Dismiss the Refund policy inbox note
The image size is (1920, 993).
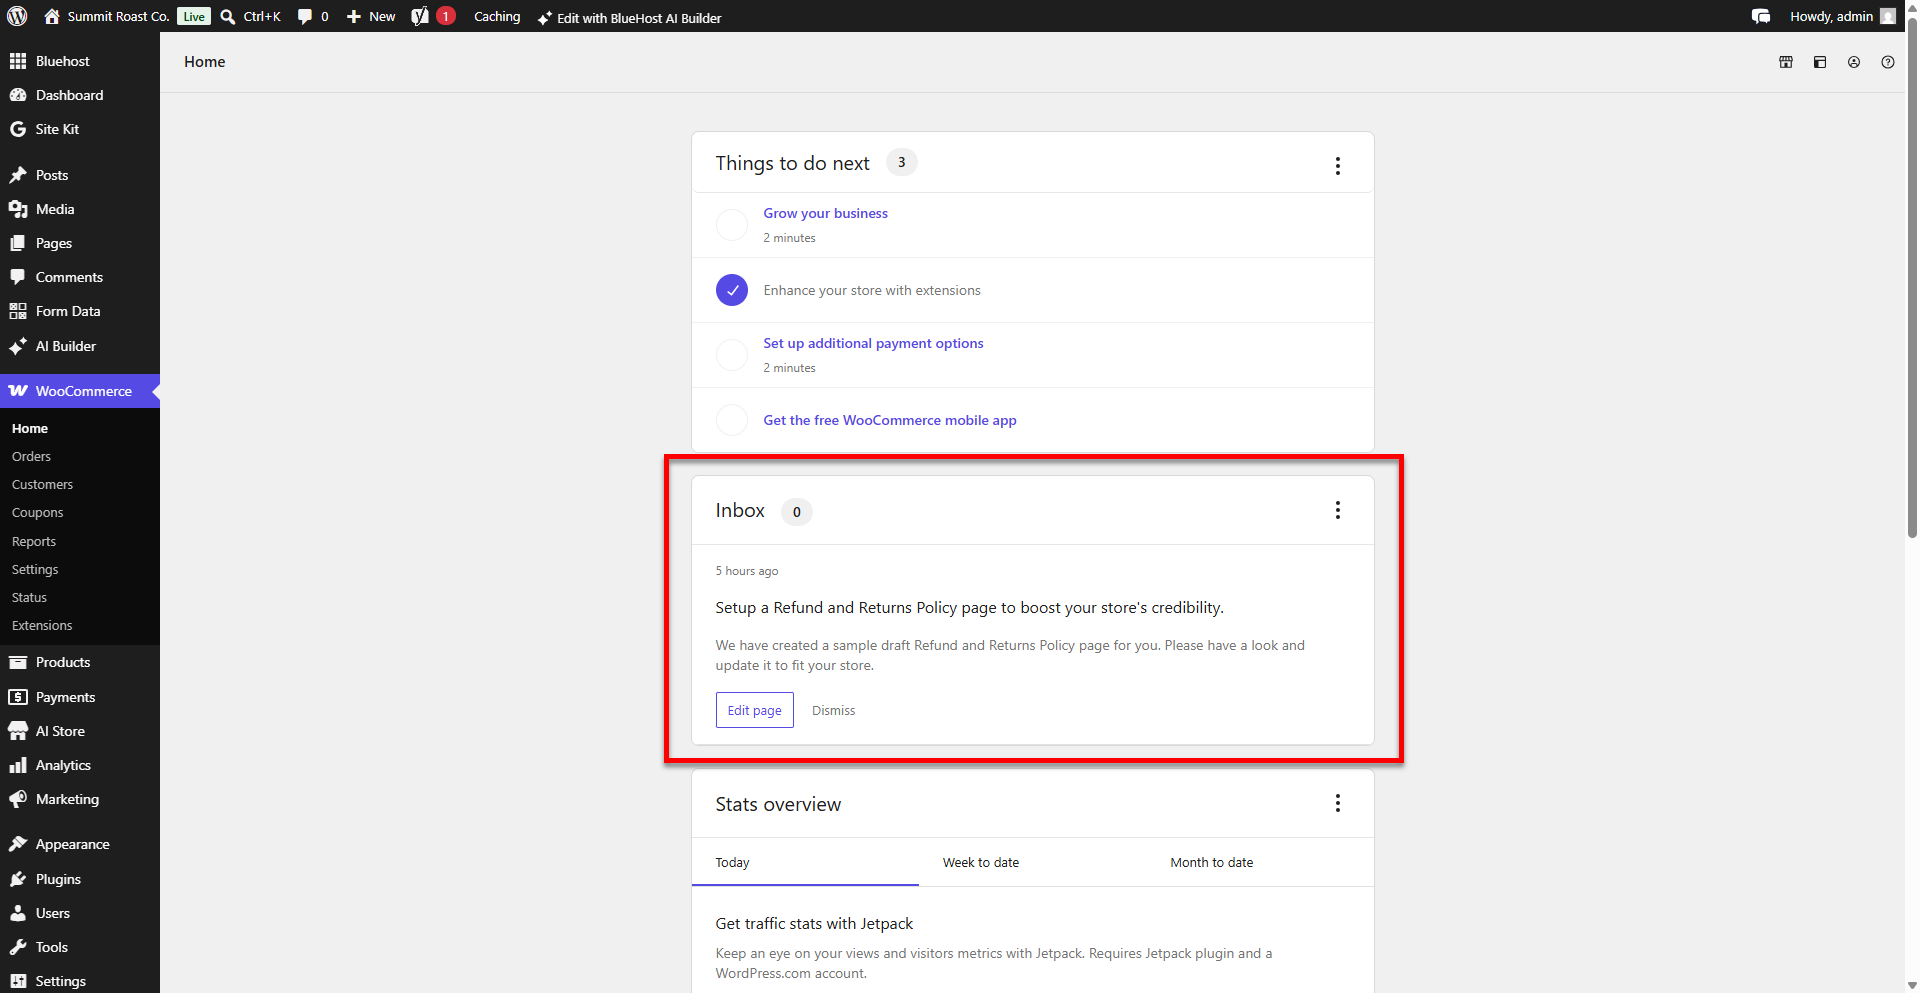[833, 710]
